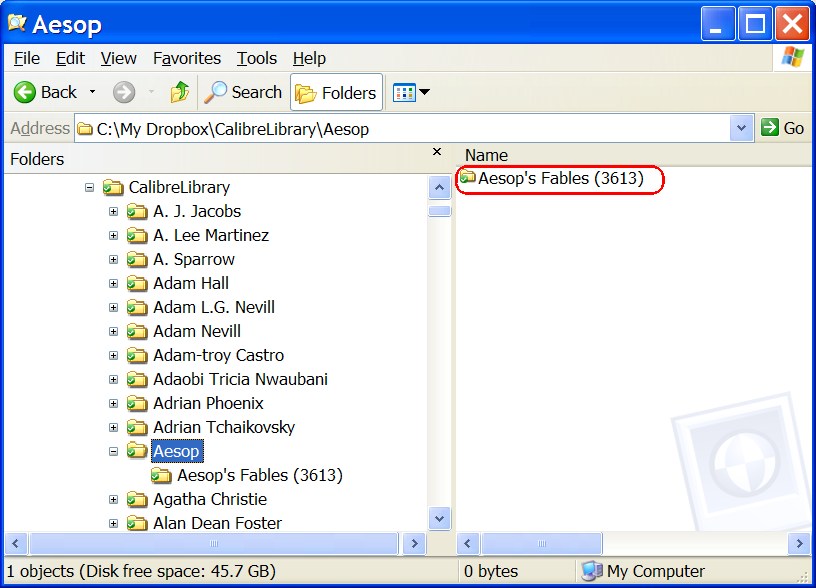Image resolution: width=816 pixels, height=588 pixels.
Task: Open the Favorites menu
Action: [x=187, y=58]
